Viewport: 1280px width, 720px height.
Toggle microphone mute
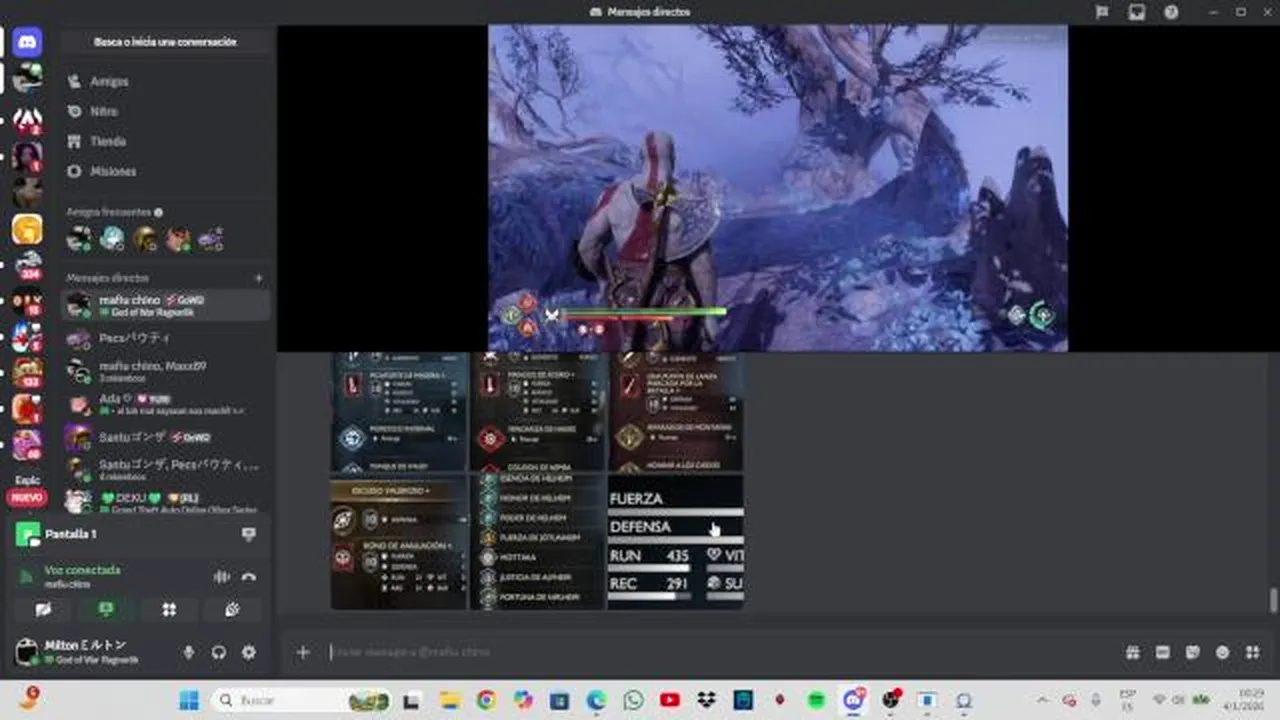coord(189,652)
